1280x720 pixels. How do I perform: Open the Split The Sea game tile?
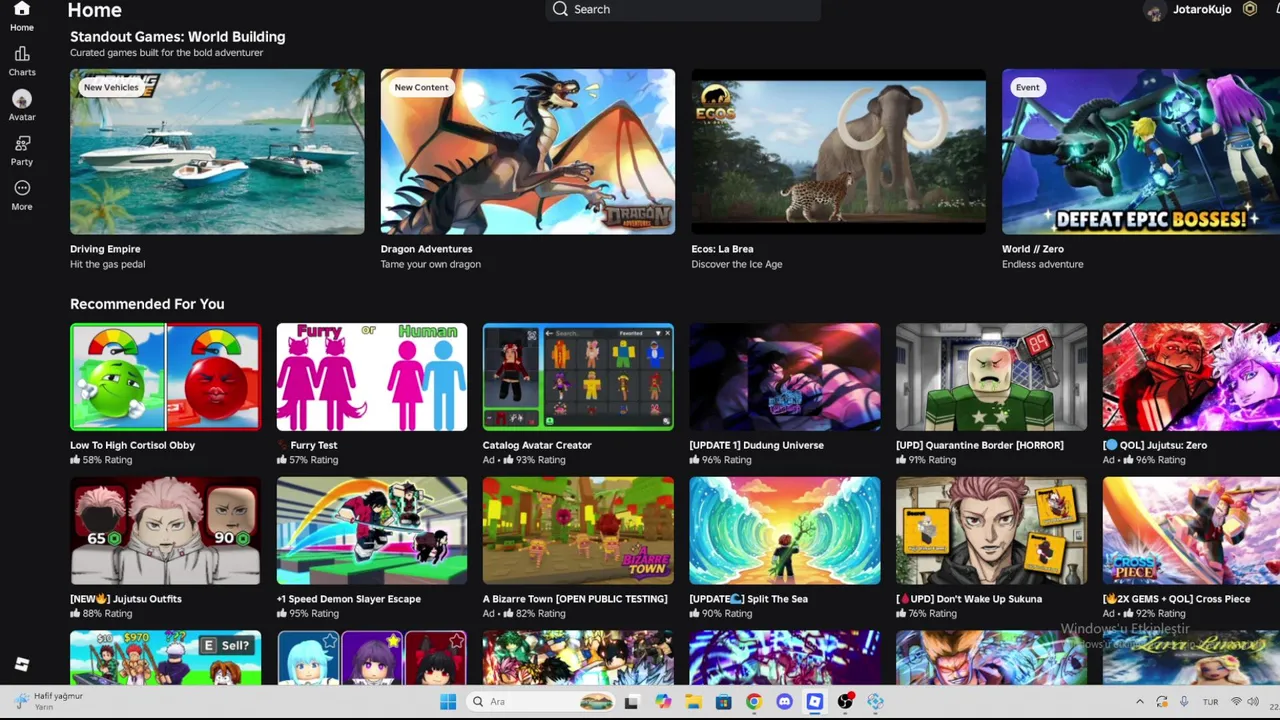click(x=785, y=531)
